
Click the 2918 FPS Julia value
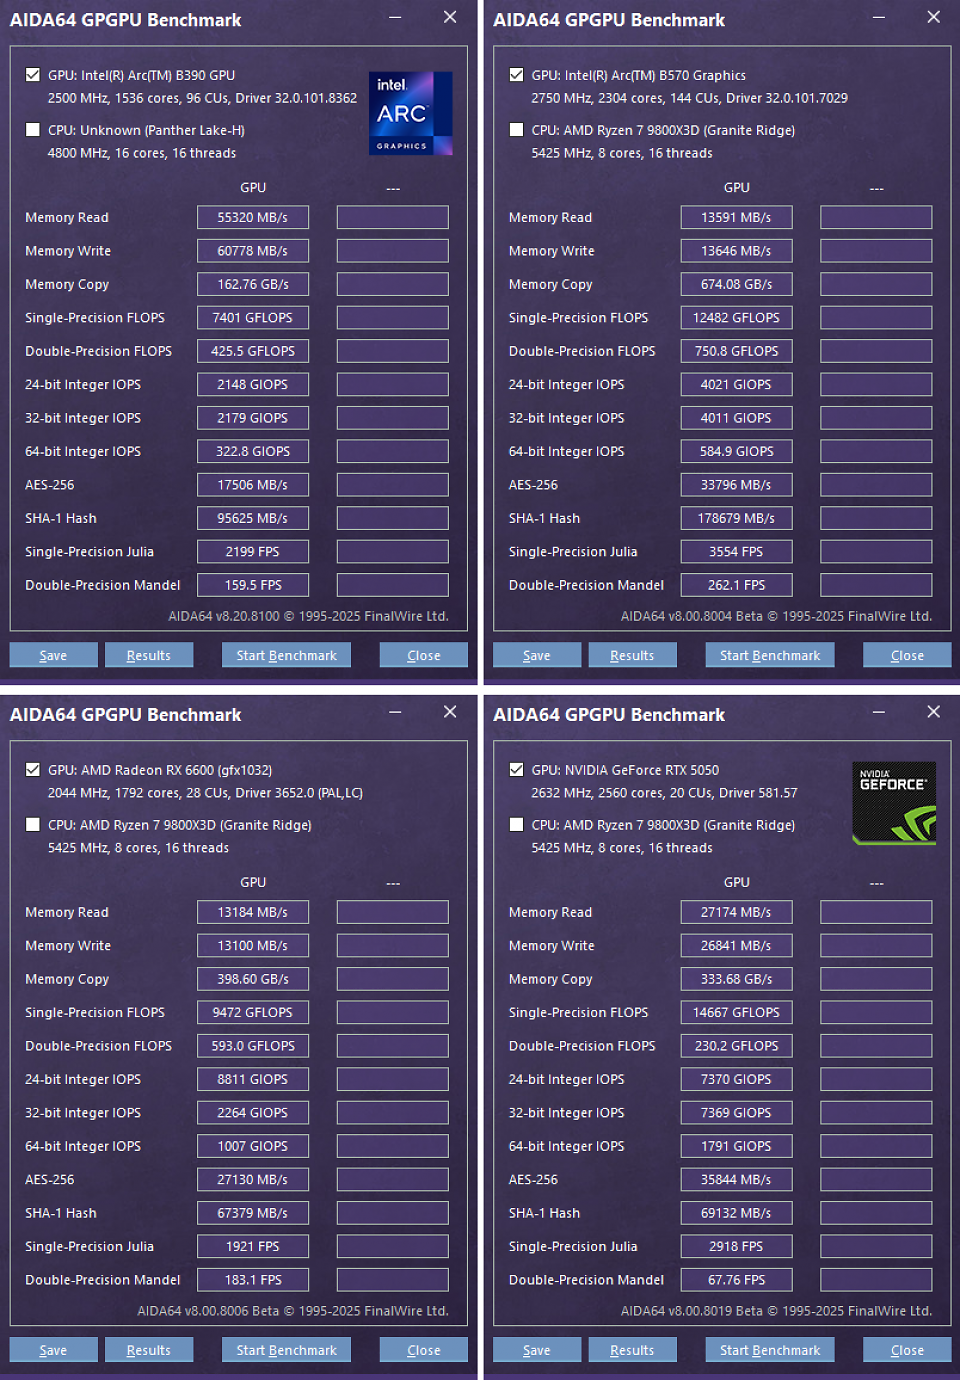click(x=737, y=1246)
